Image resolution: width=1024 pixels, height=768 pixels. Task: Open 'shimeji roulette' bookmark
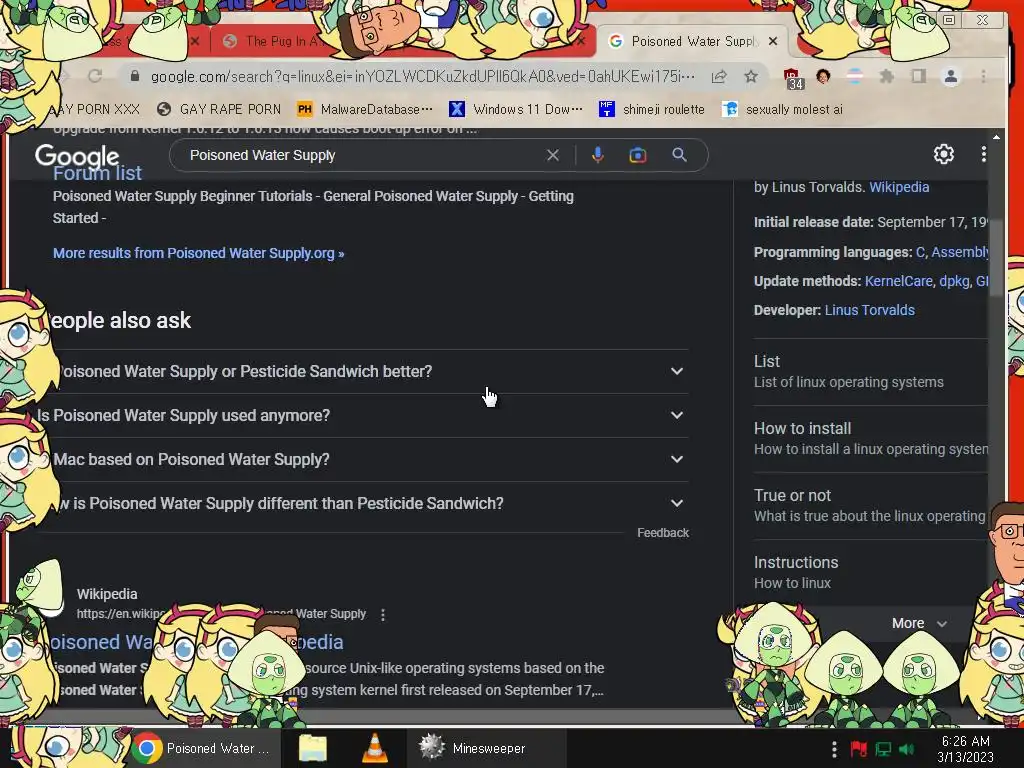652,109
